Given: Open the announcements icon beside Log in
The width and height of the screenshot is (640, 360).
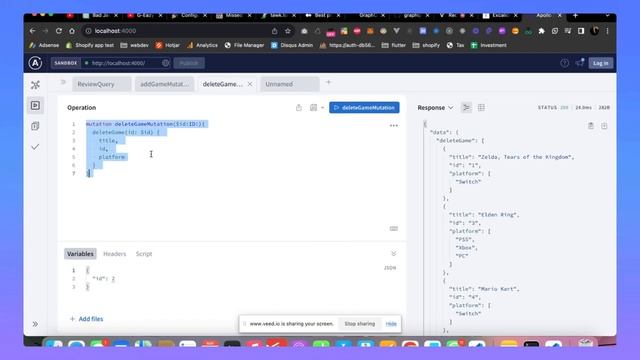Looking at the screenshot, I should coord(580,63).
